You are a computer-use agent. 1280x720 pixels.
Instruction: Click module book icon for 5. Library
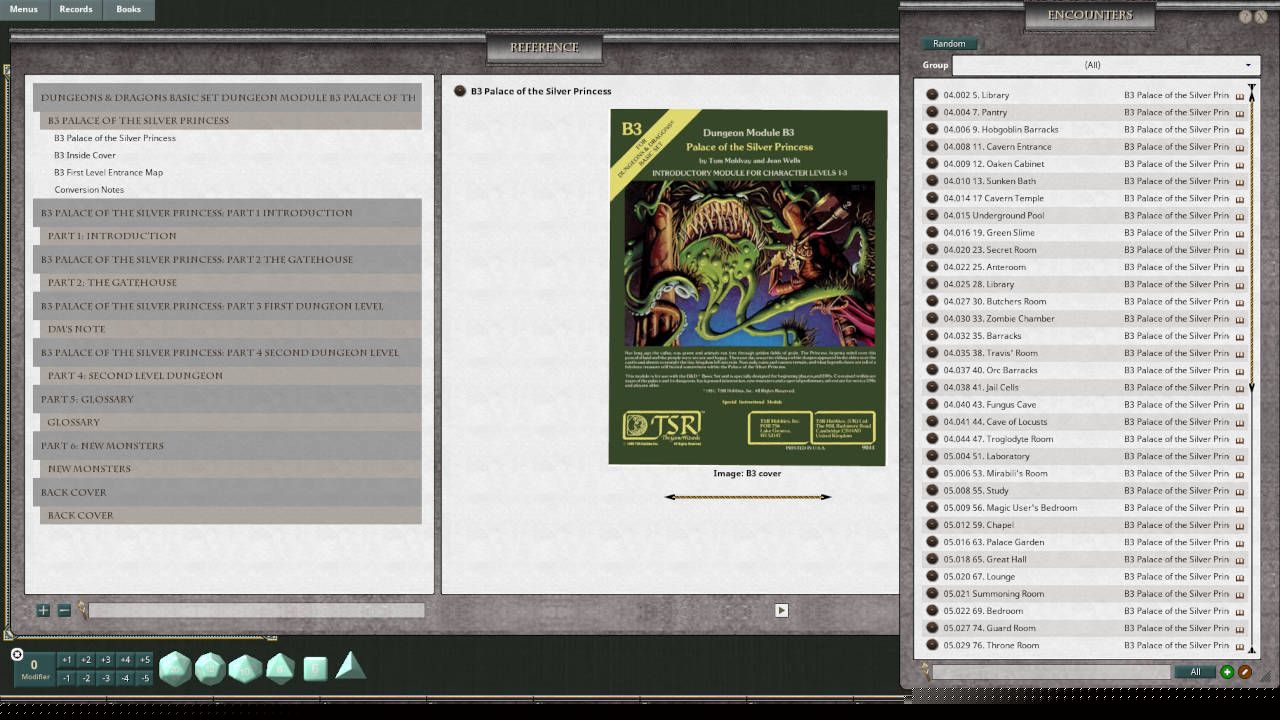point(1240,96)
